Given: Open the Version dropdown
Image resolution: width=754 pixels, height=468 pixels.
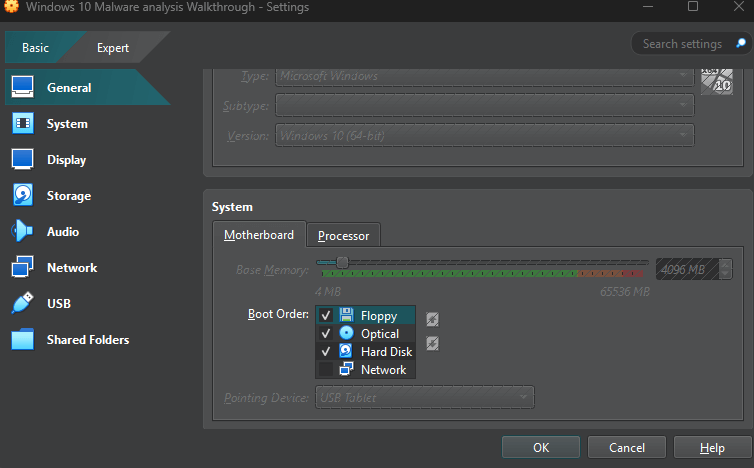Looking at the screenshot, I should (485, 135).
